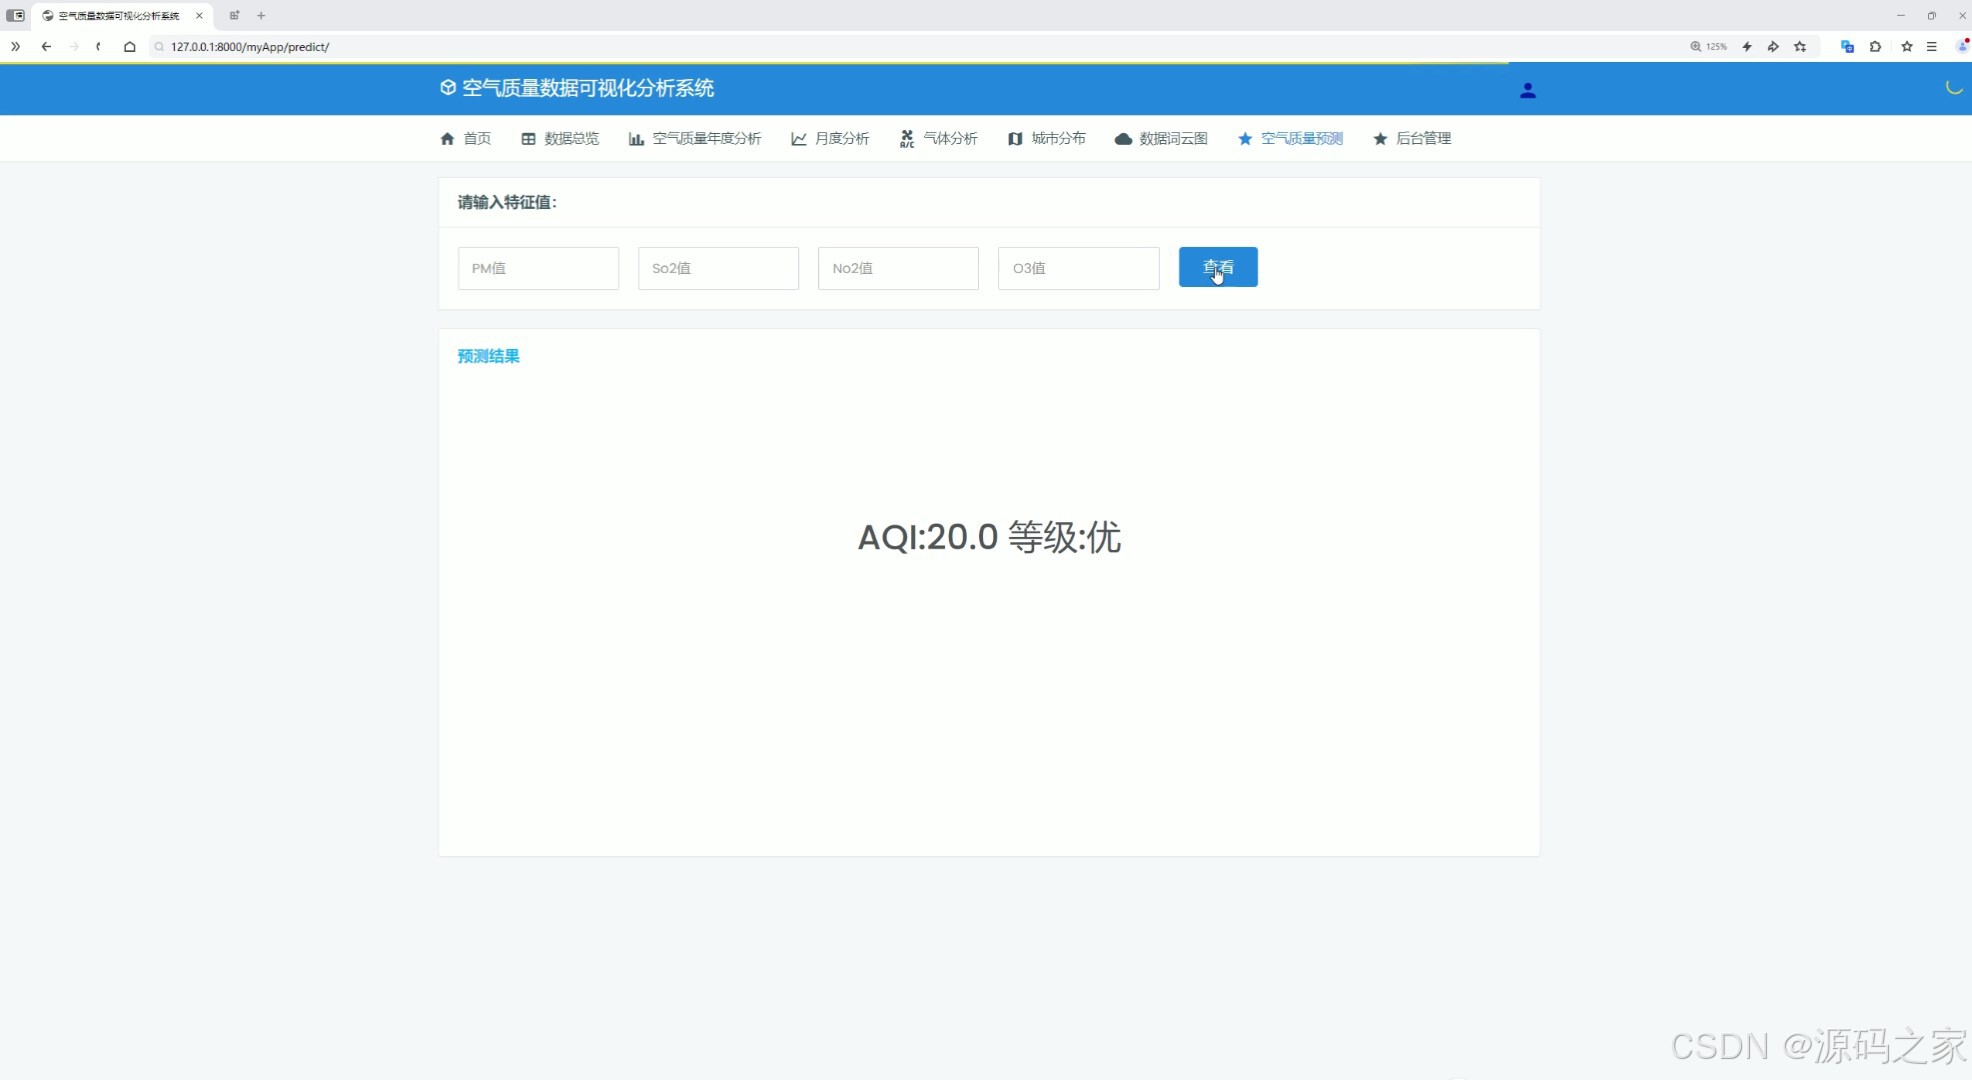Click the home icon beside 首页

(447, 139)
